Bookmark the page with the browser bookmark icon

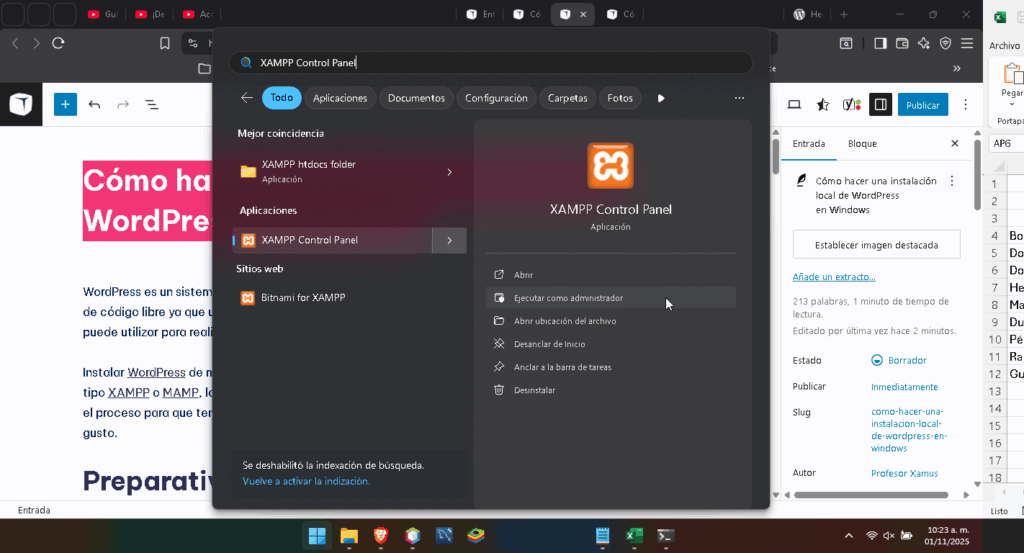[x=165, y=43]
